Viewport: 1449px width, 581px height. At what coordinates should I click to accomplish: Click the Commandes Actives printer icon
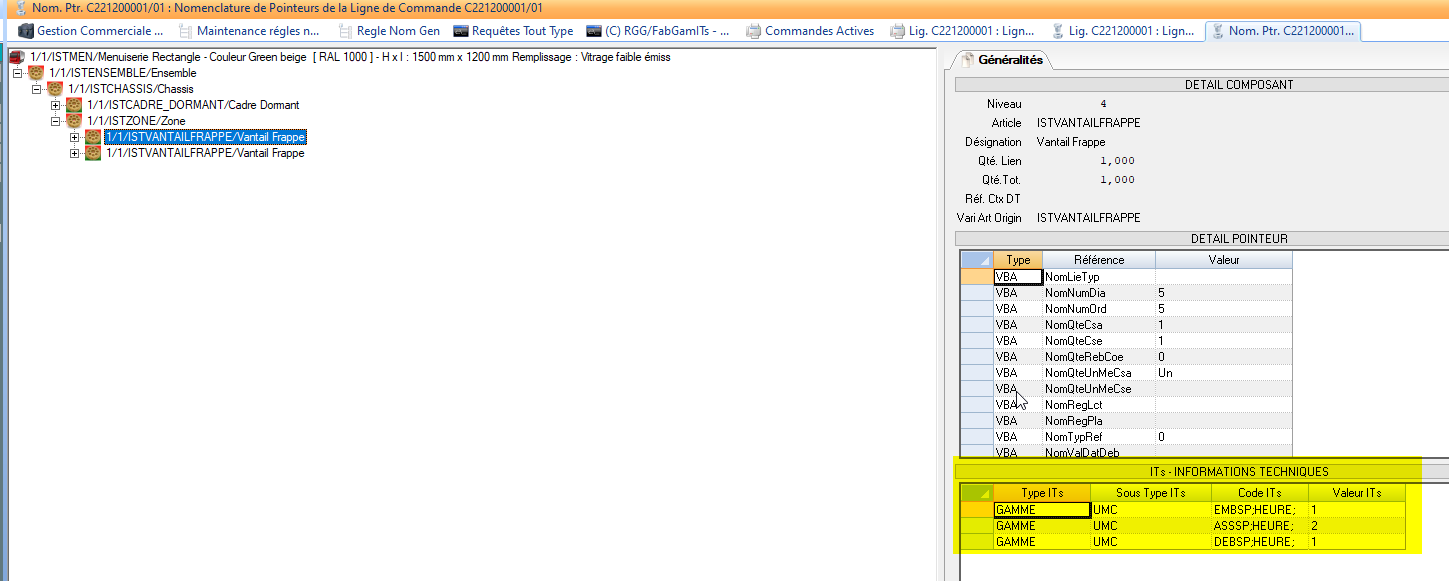click(x=753, y=31)
